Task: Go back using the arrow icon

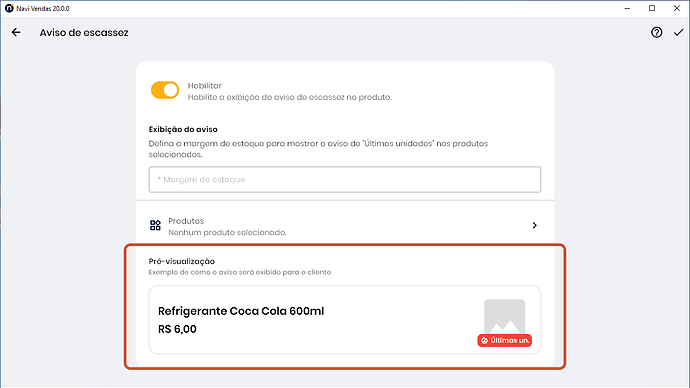Action: [x=16, y=32]
